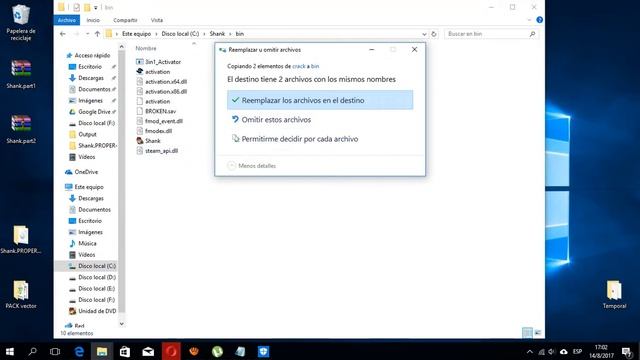Open the Papelera de reciclaje desktop icon

(20, 23)
